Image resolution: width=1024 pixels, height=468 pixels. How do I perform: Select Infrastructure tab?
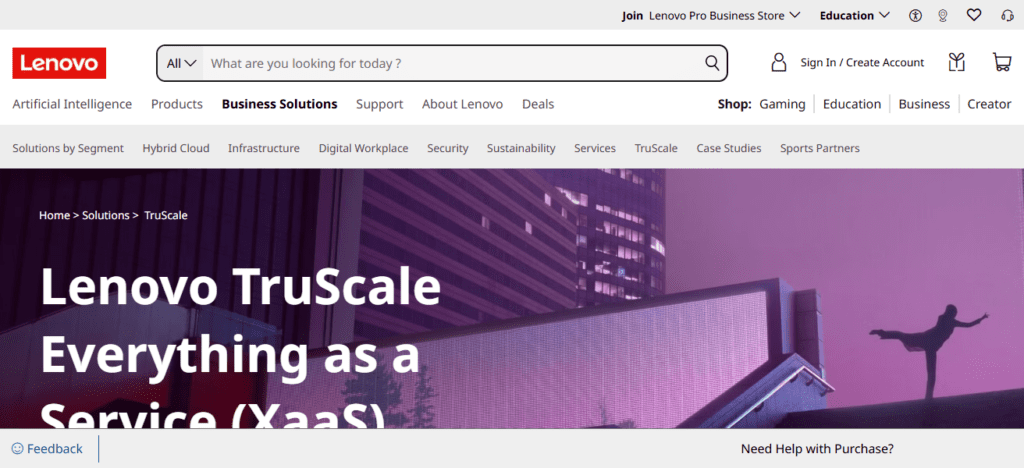point(264,148)
